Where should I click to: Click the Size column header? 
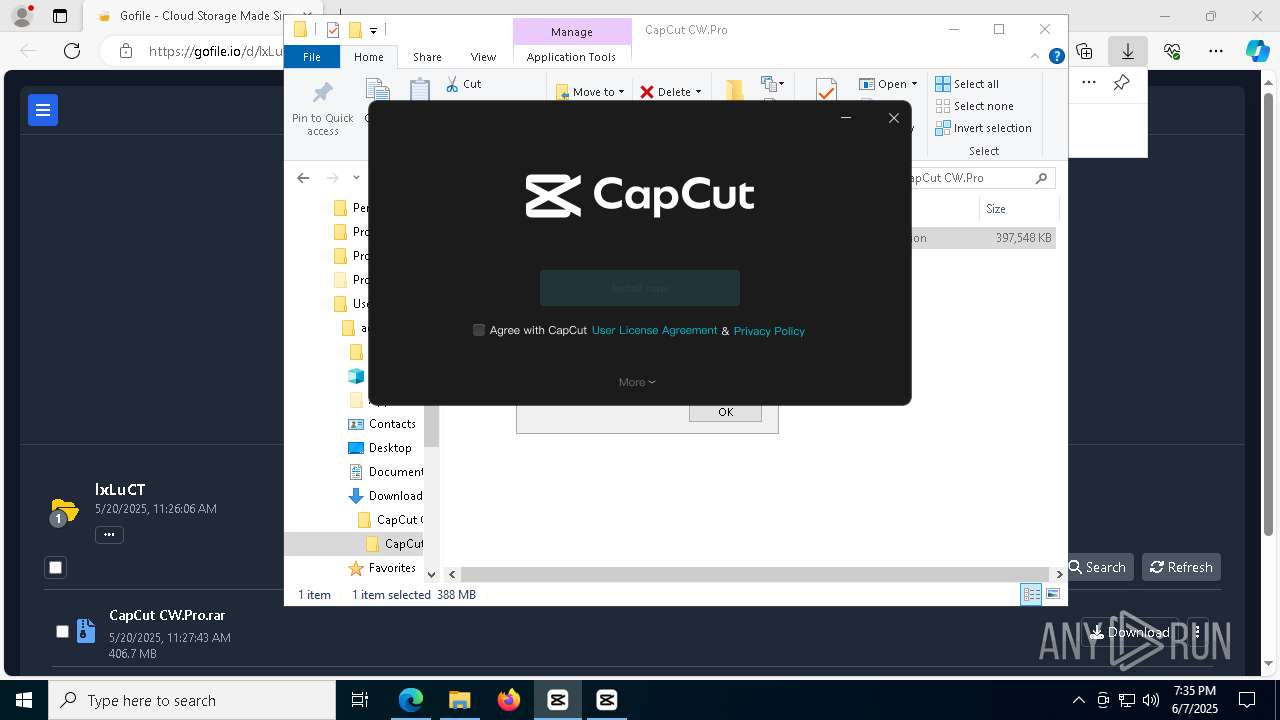tap(1017, 209)
